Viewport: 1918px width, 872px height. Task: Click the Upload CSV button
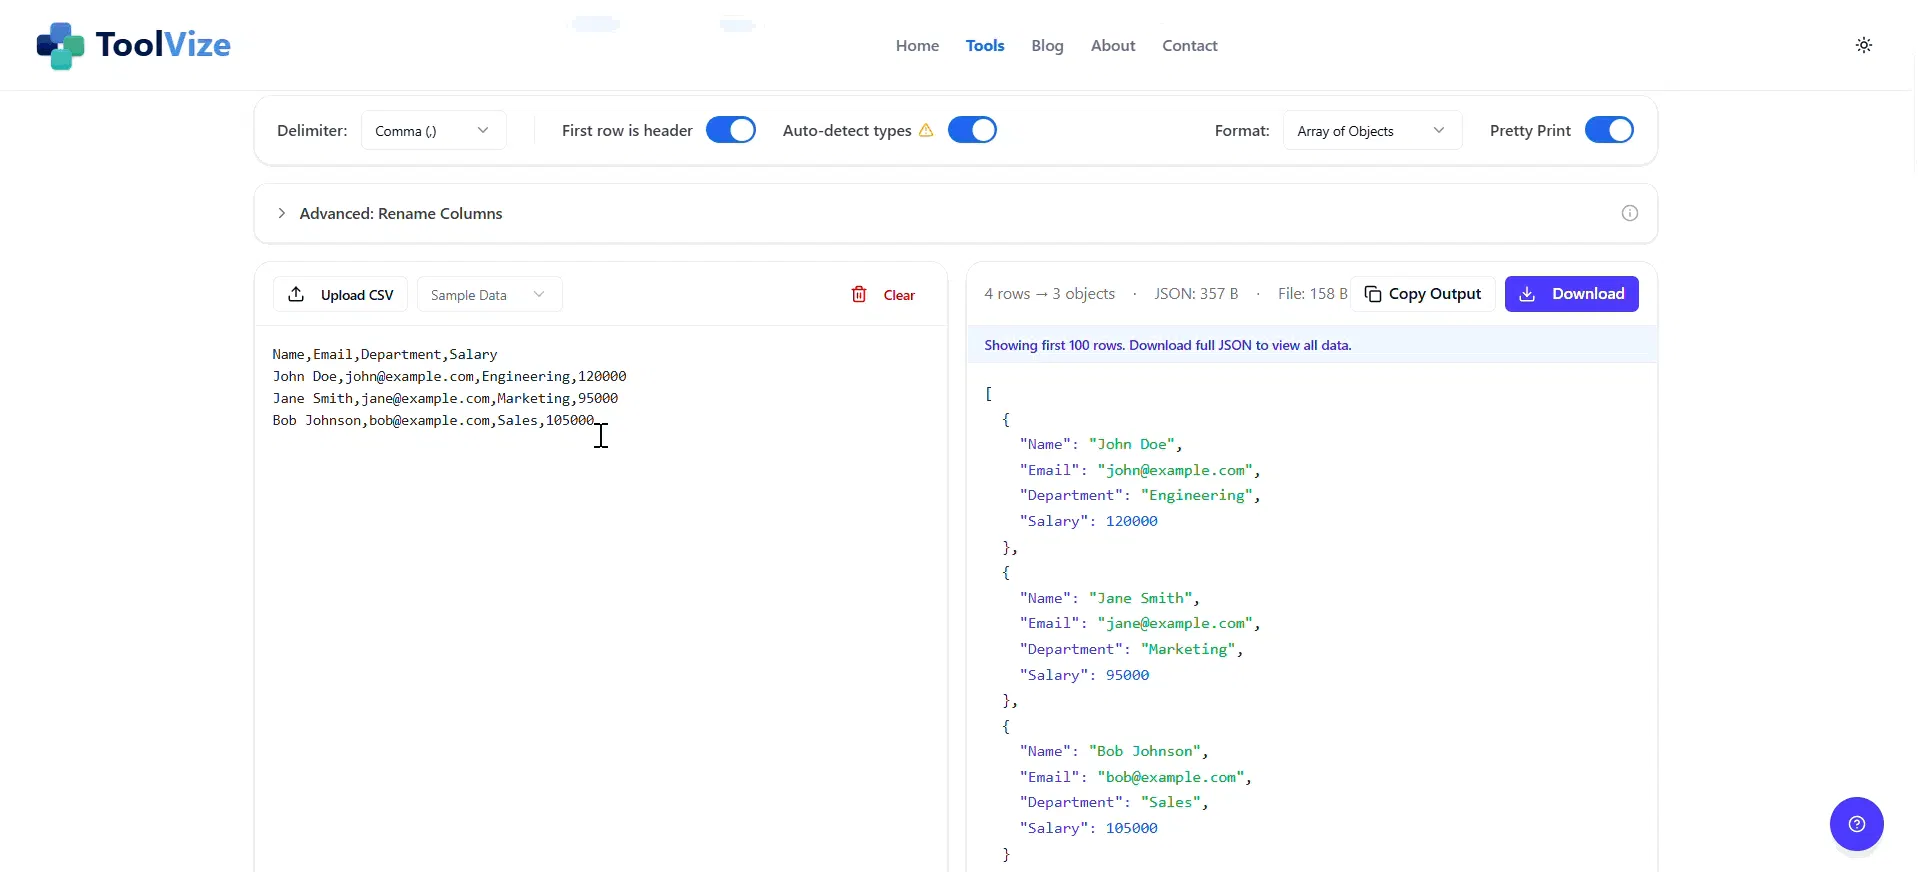pos(340,294)
